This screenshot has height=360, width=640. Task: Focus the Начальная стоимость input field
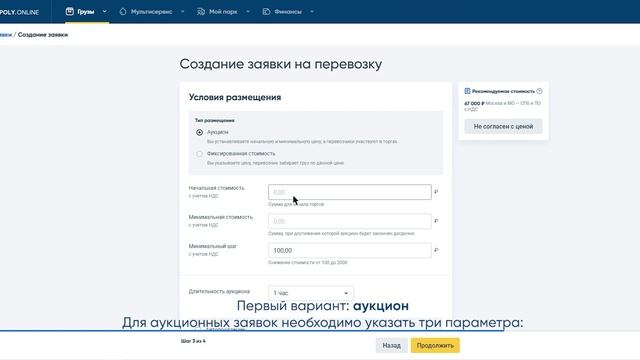coord(350,192)
